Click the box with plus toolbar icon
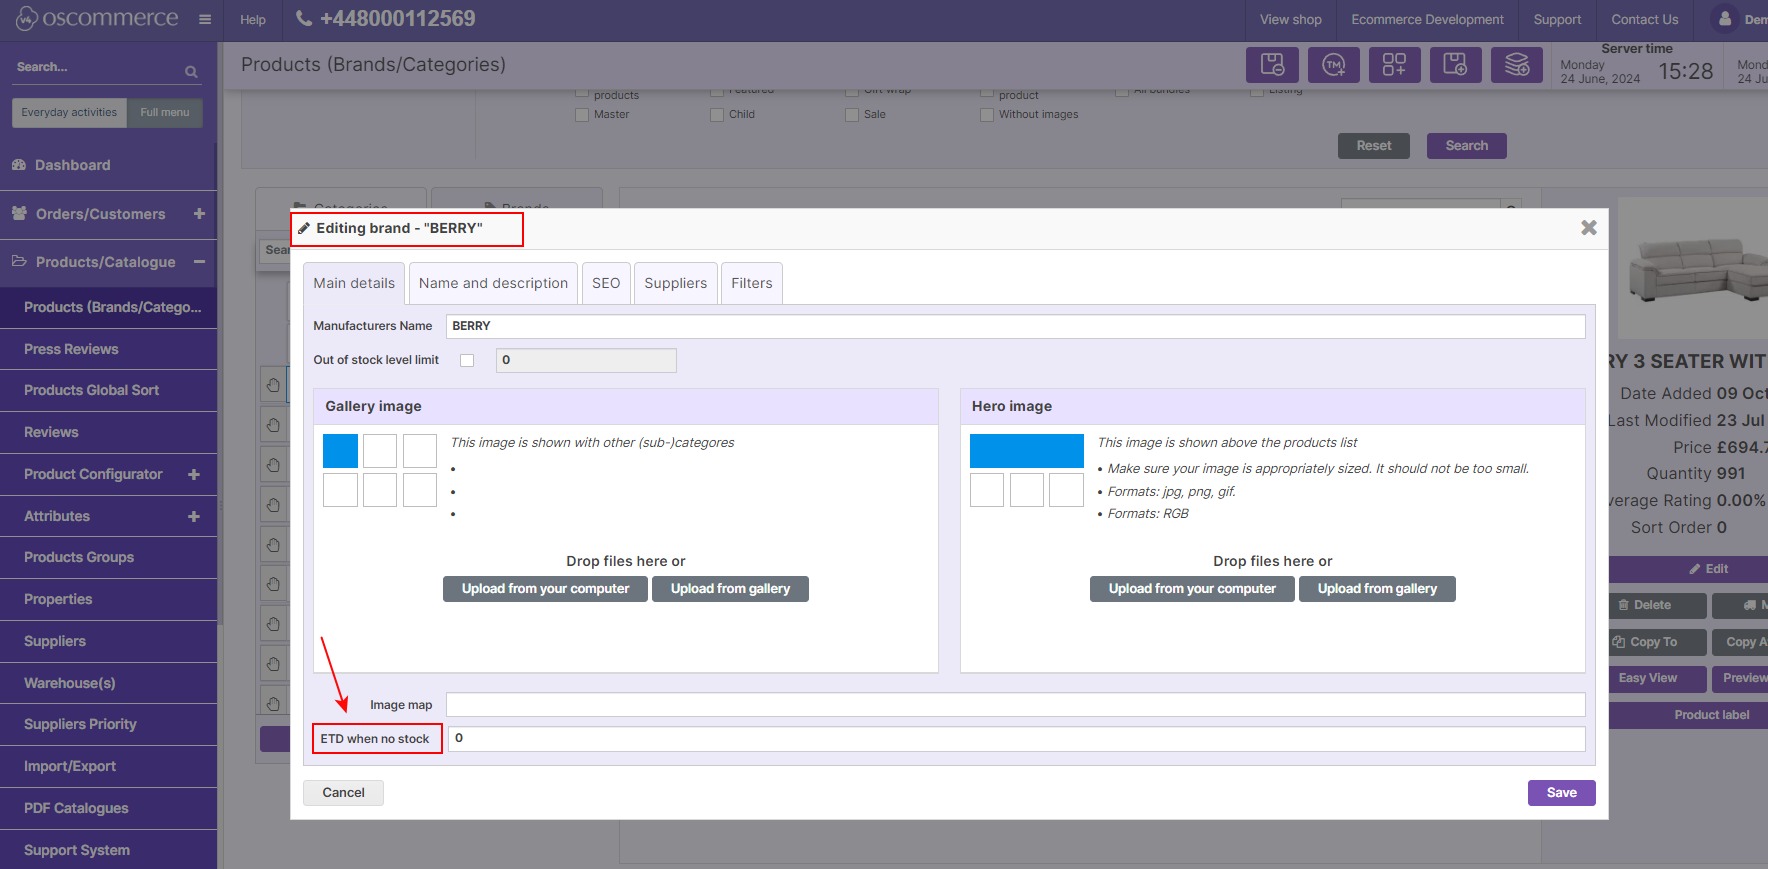The width and height of the screenshot is (1768, 869). point(1455,65)
